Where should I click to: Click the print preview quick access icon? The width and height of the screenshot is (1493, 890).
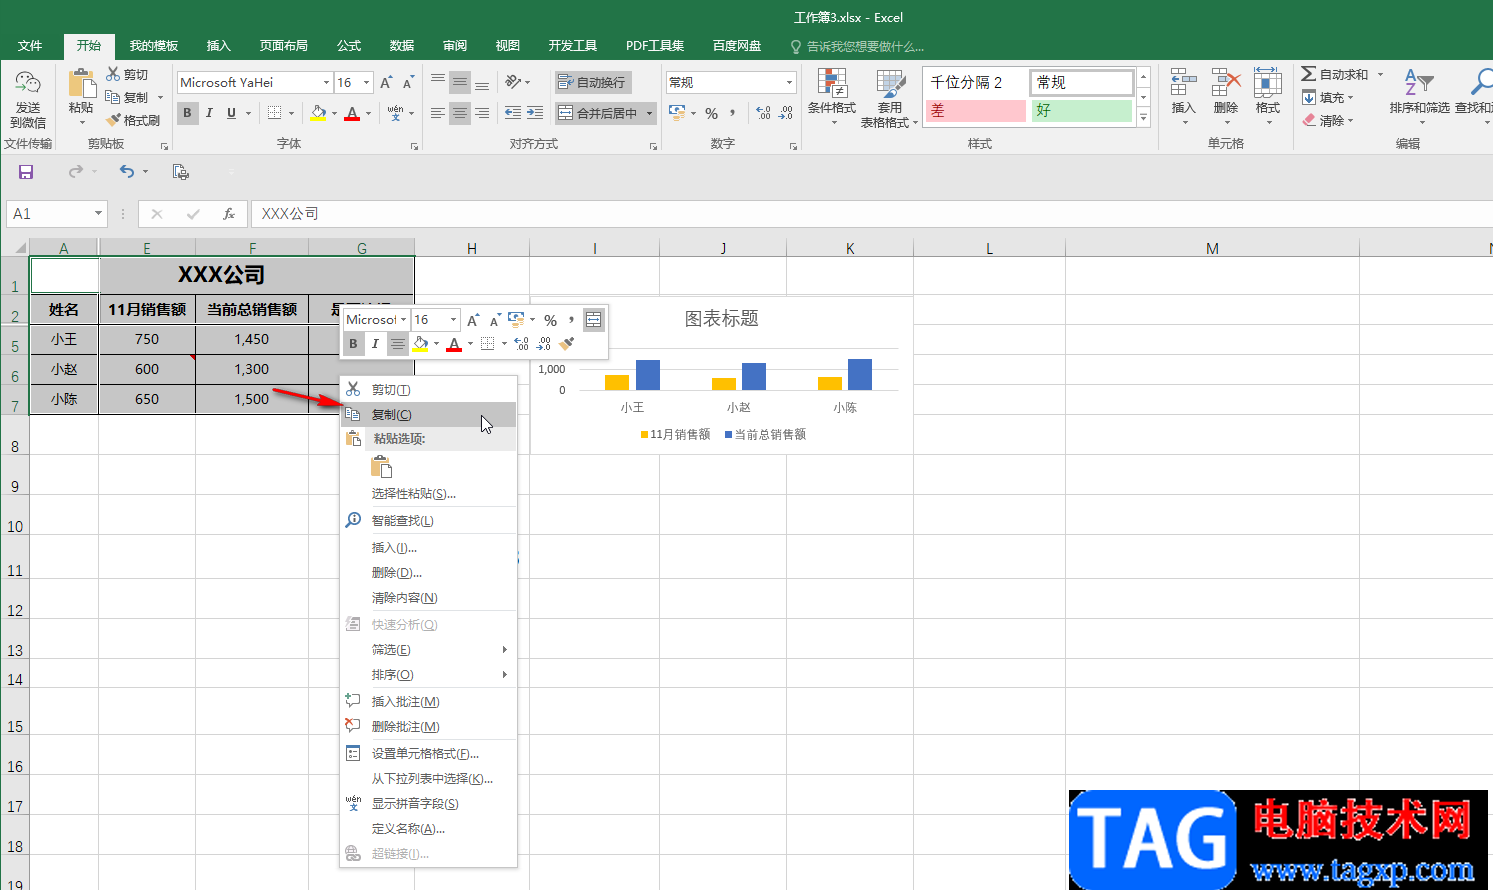181,172
